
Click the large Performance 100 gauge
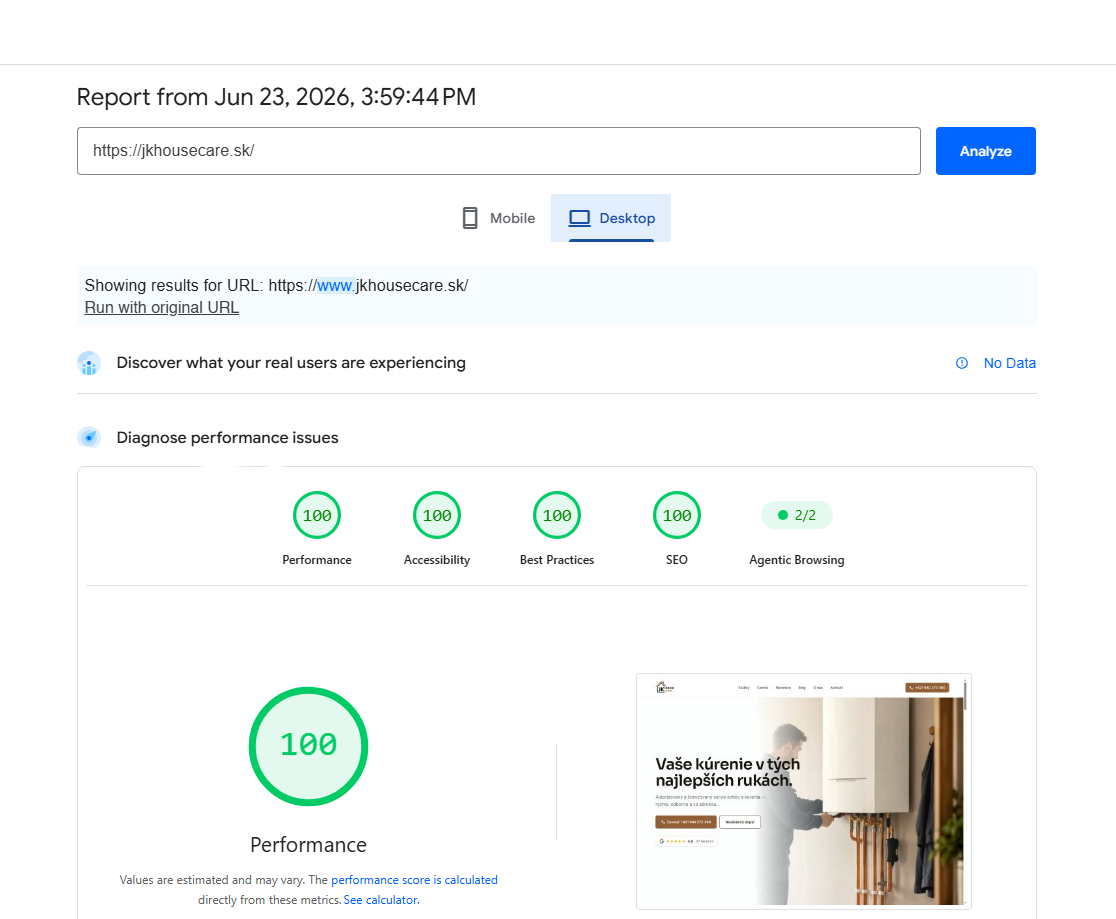(308, 746)
